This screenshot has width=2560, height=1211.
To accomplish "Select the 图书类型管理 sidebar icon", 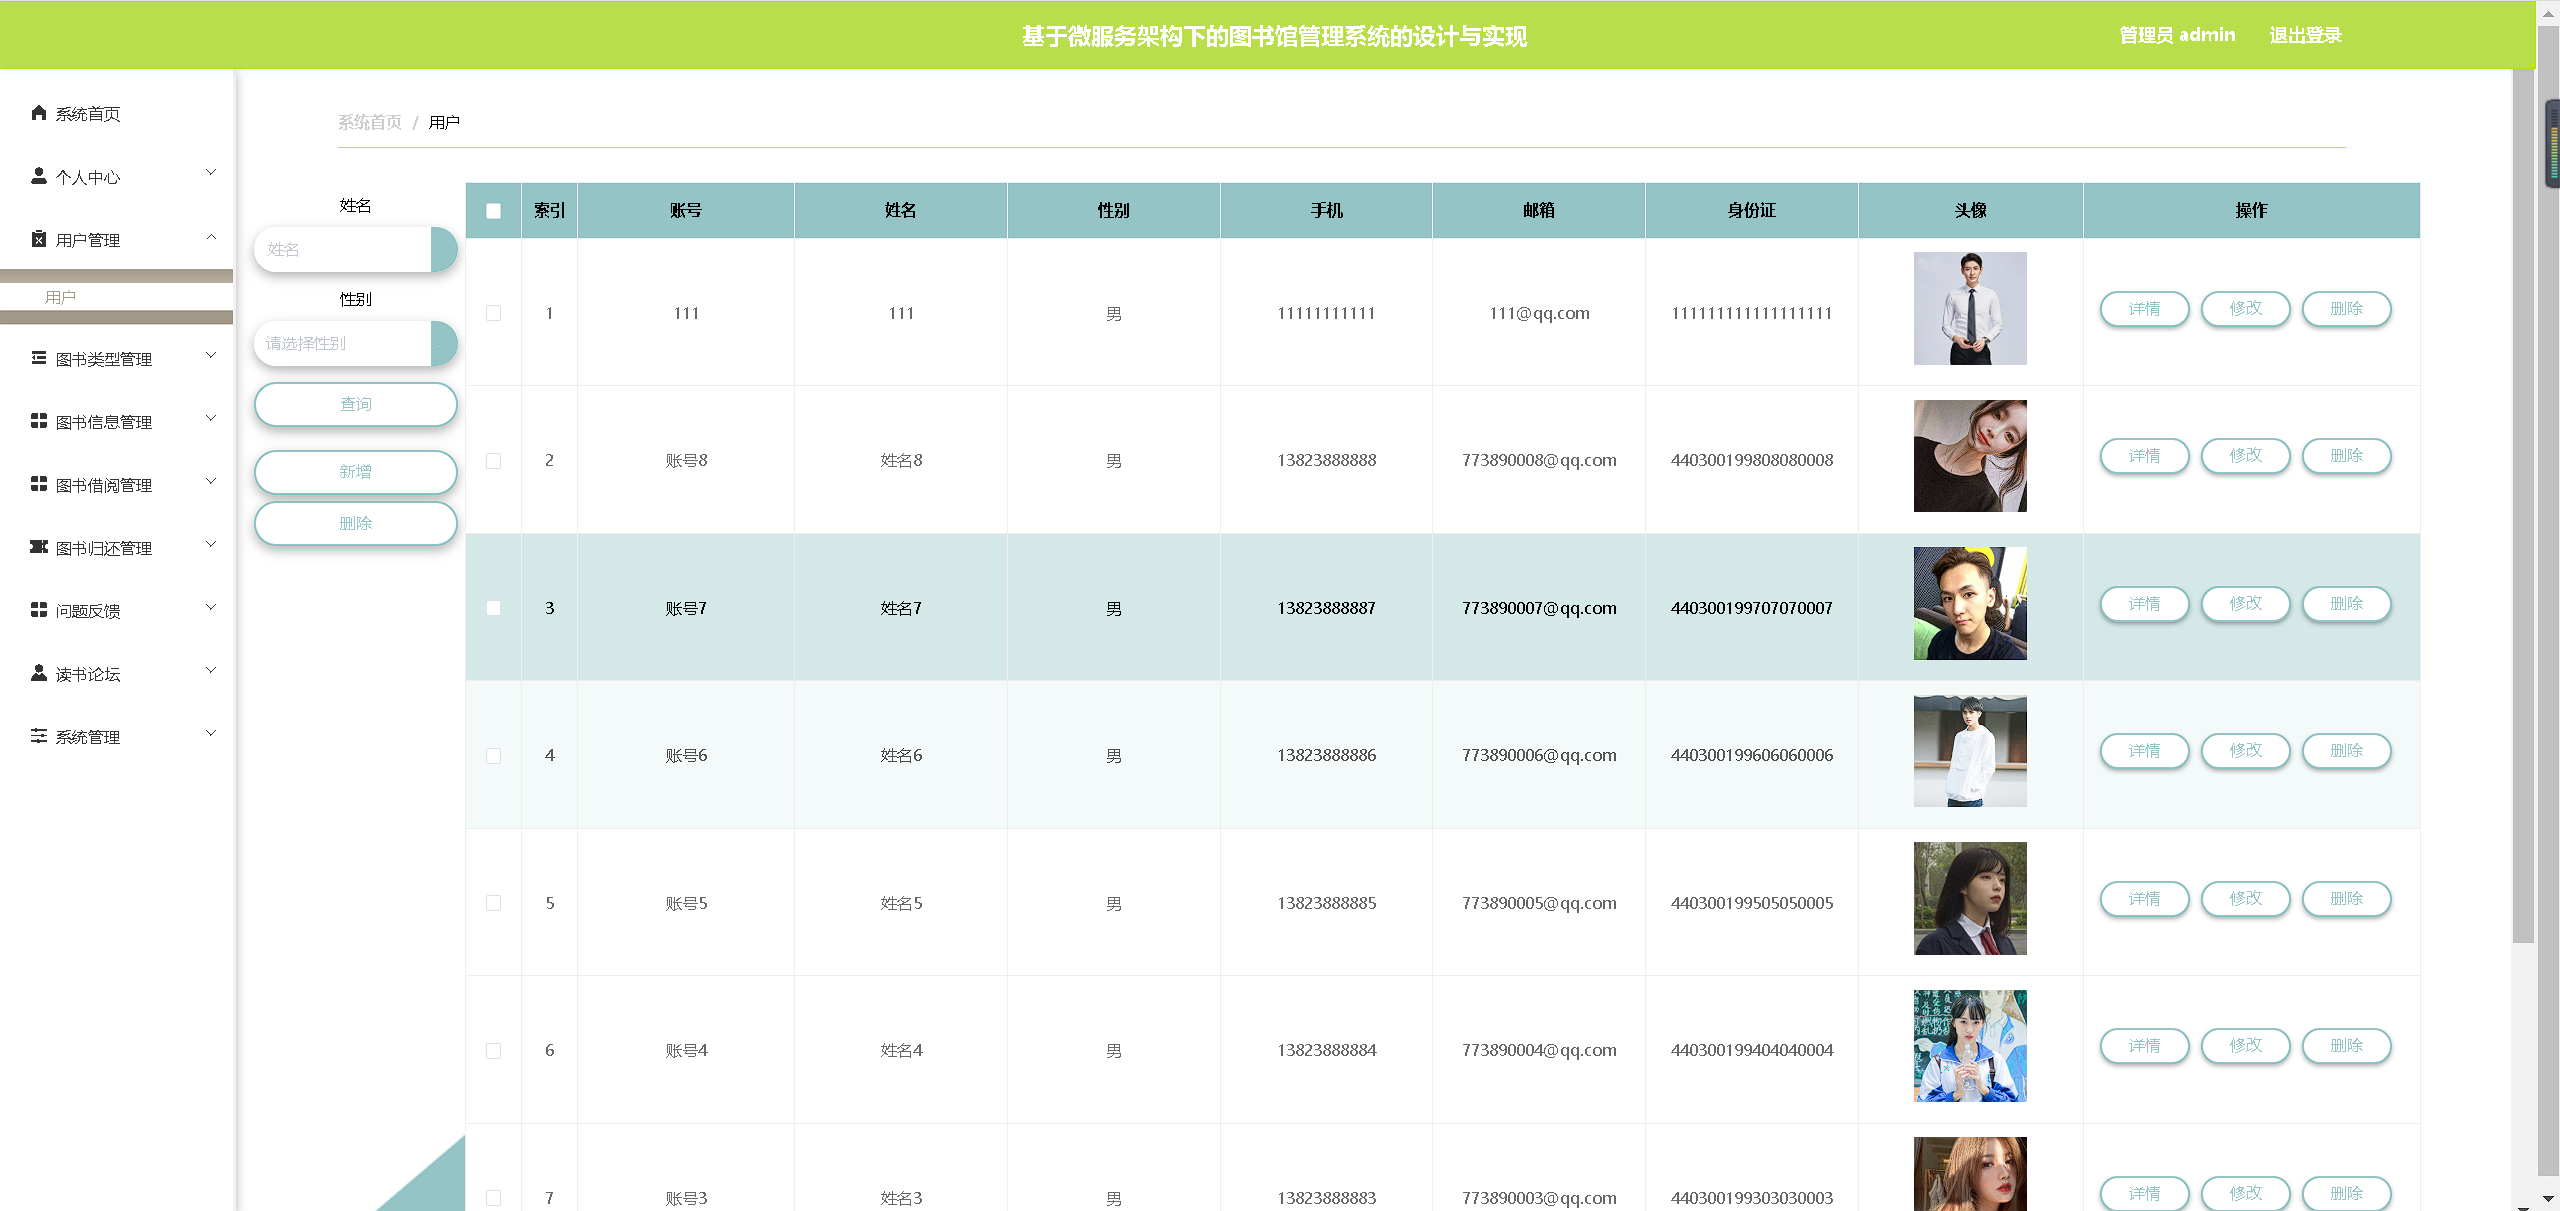I will (38, 358).
